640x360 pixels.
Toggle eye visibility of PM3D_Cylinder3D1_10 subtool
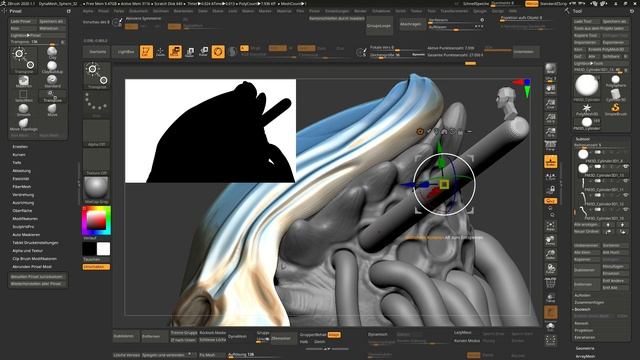tap(626, 209)
